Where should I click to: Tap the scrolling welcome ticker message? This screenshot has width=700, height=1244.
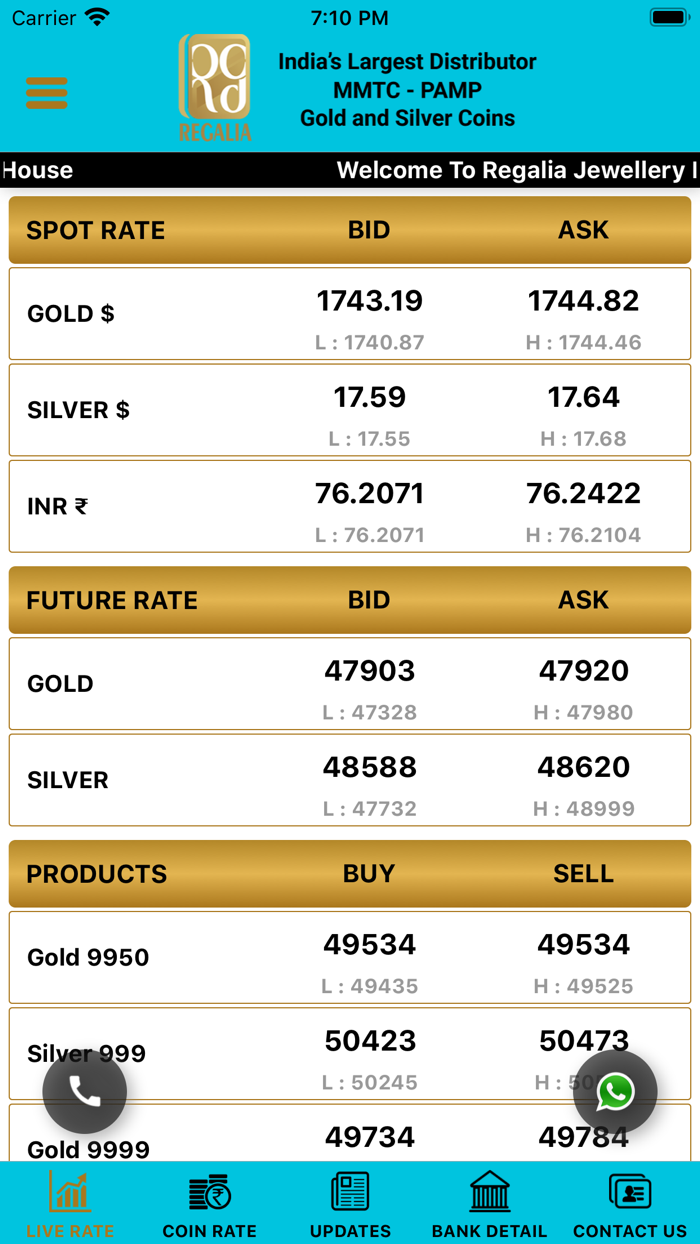point(350,170)
